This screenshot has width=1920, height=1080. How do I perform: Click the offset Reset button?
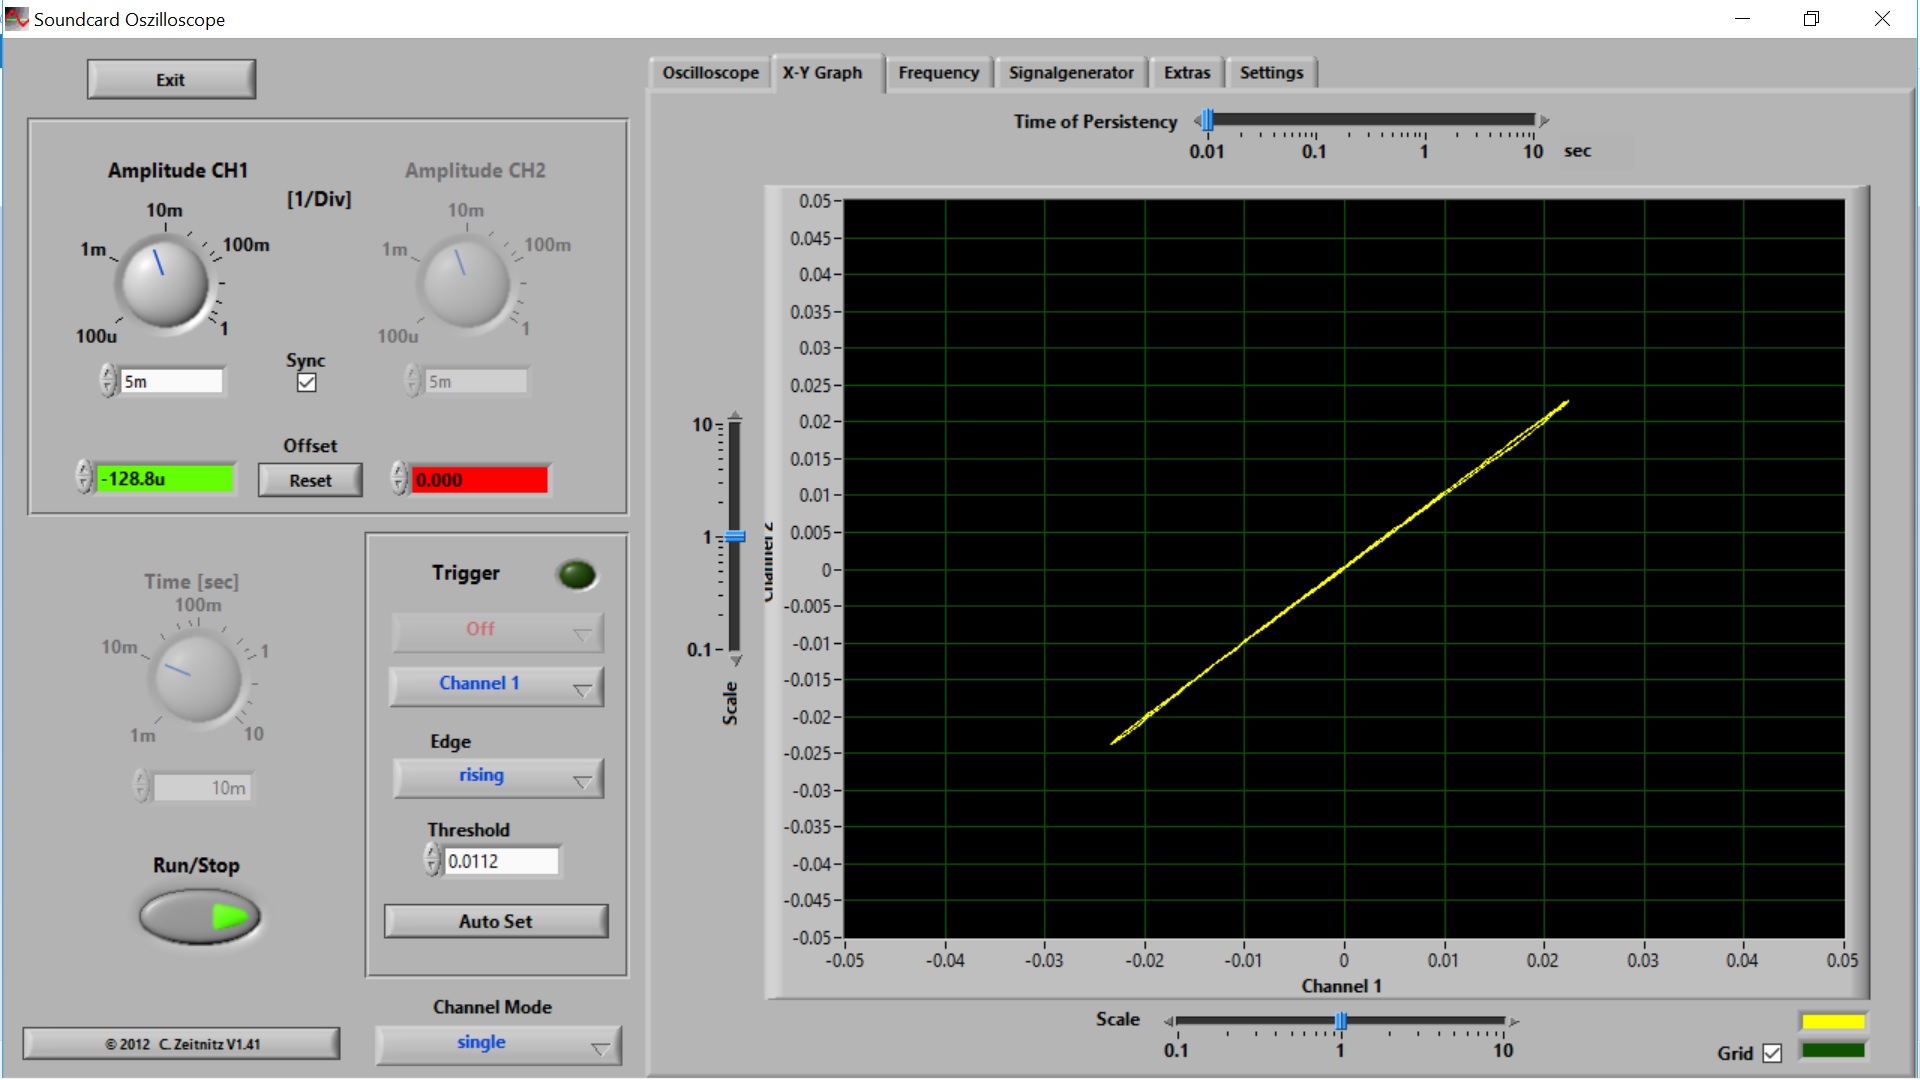(x=310, y=480)
